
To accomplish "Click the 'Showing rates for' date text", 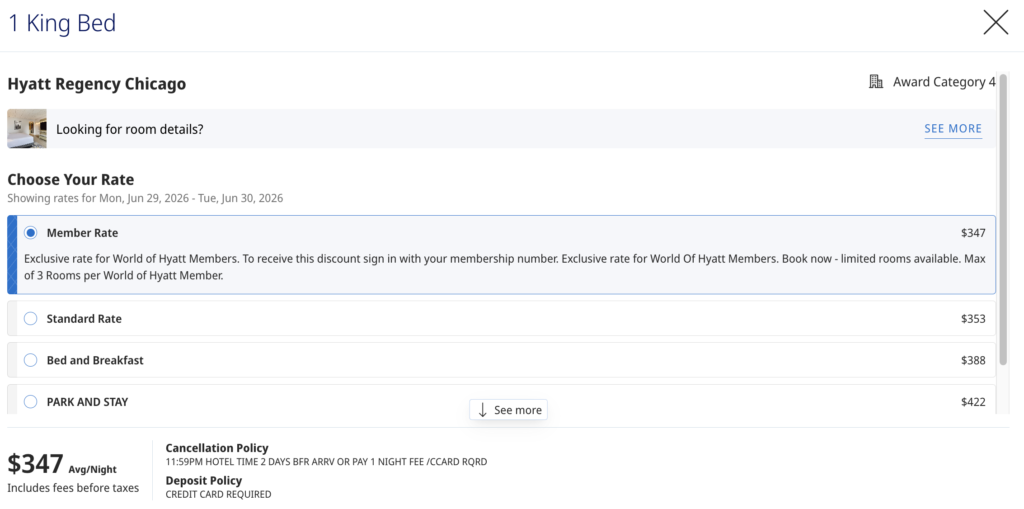I will tap(145, 198).
